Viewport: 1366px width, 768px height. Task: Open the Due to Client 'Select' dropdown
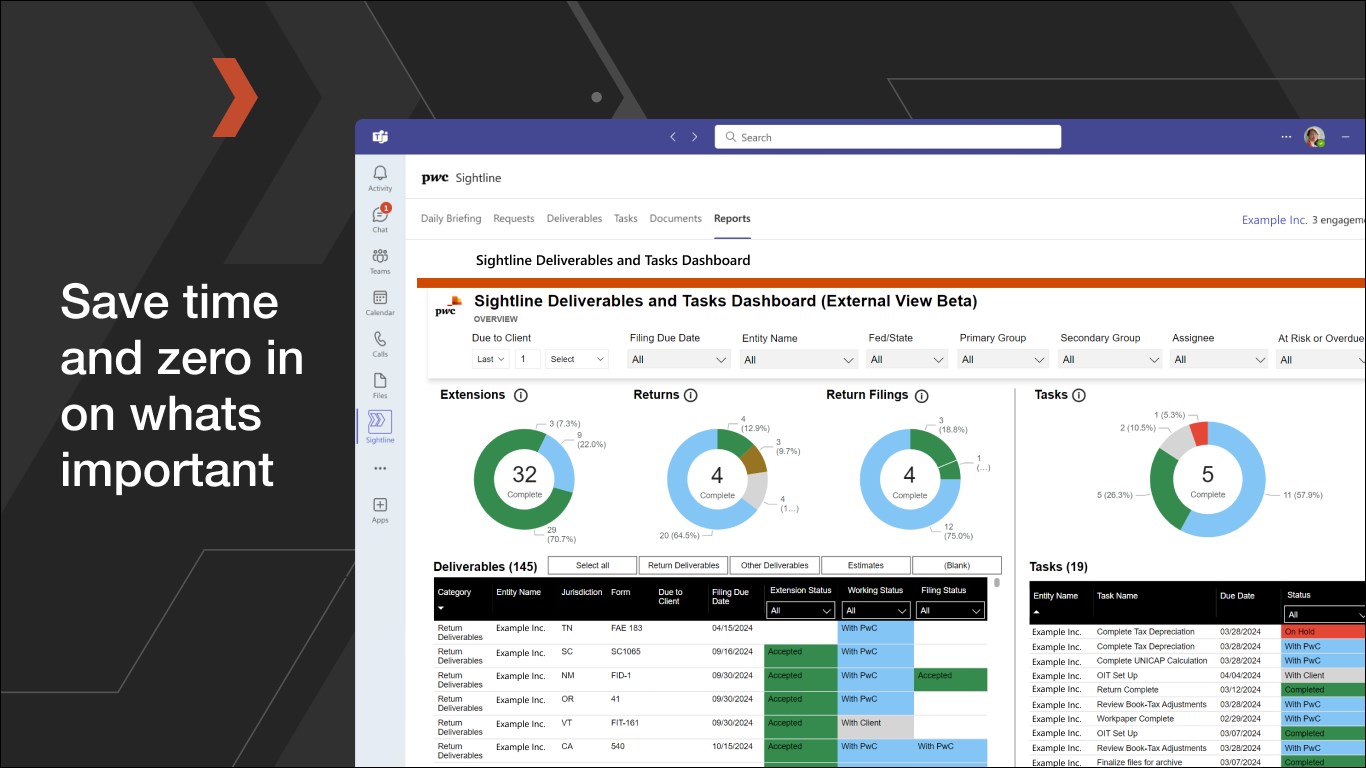coord(577,359)
